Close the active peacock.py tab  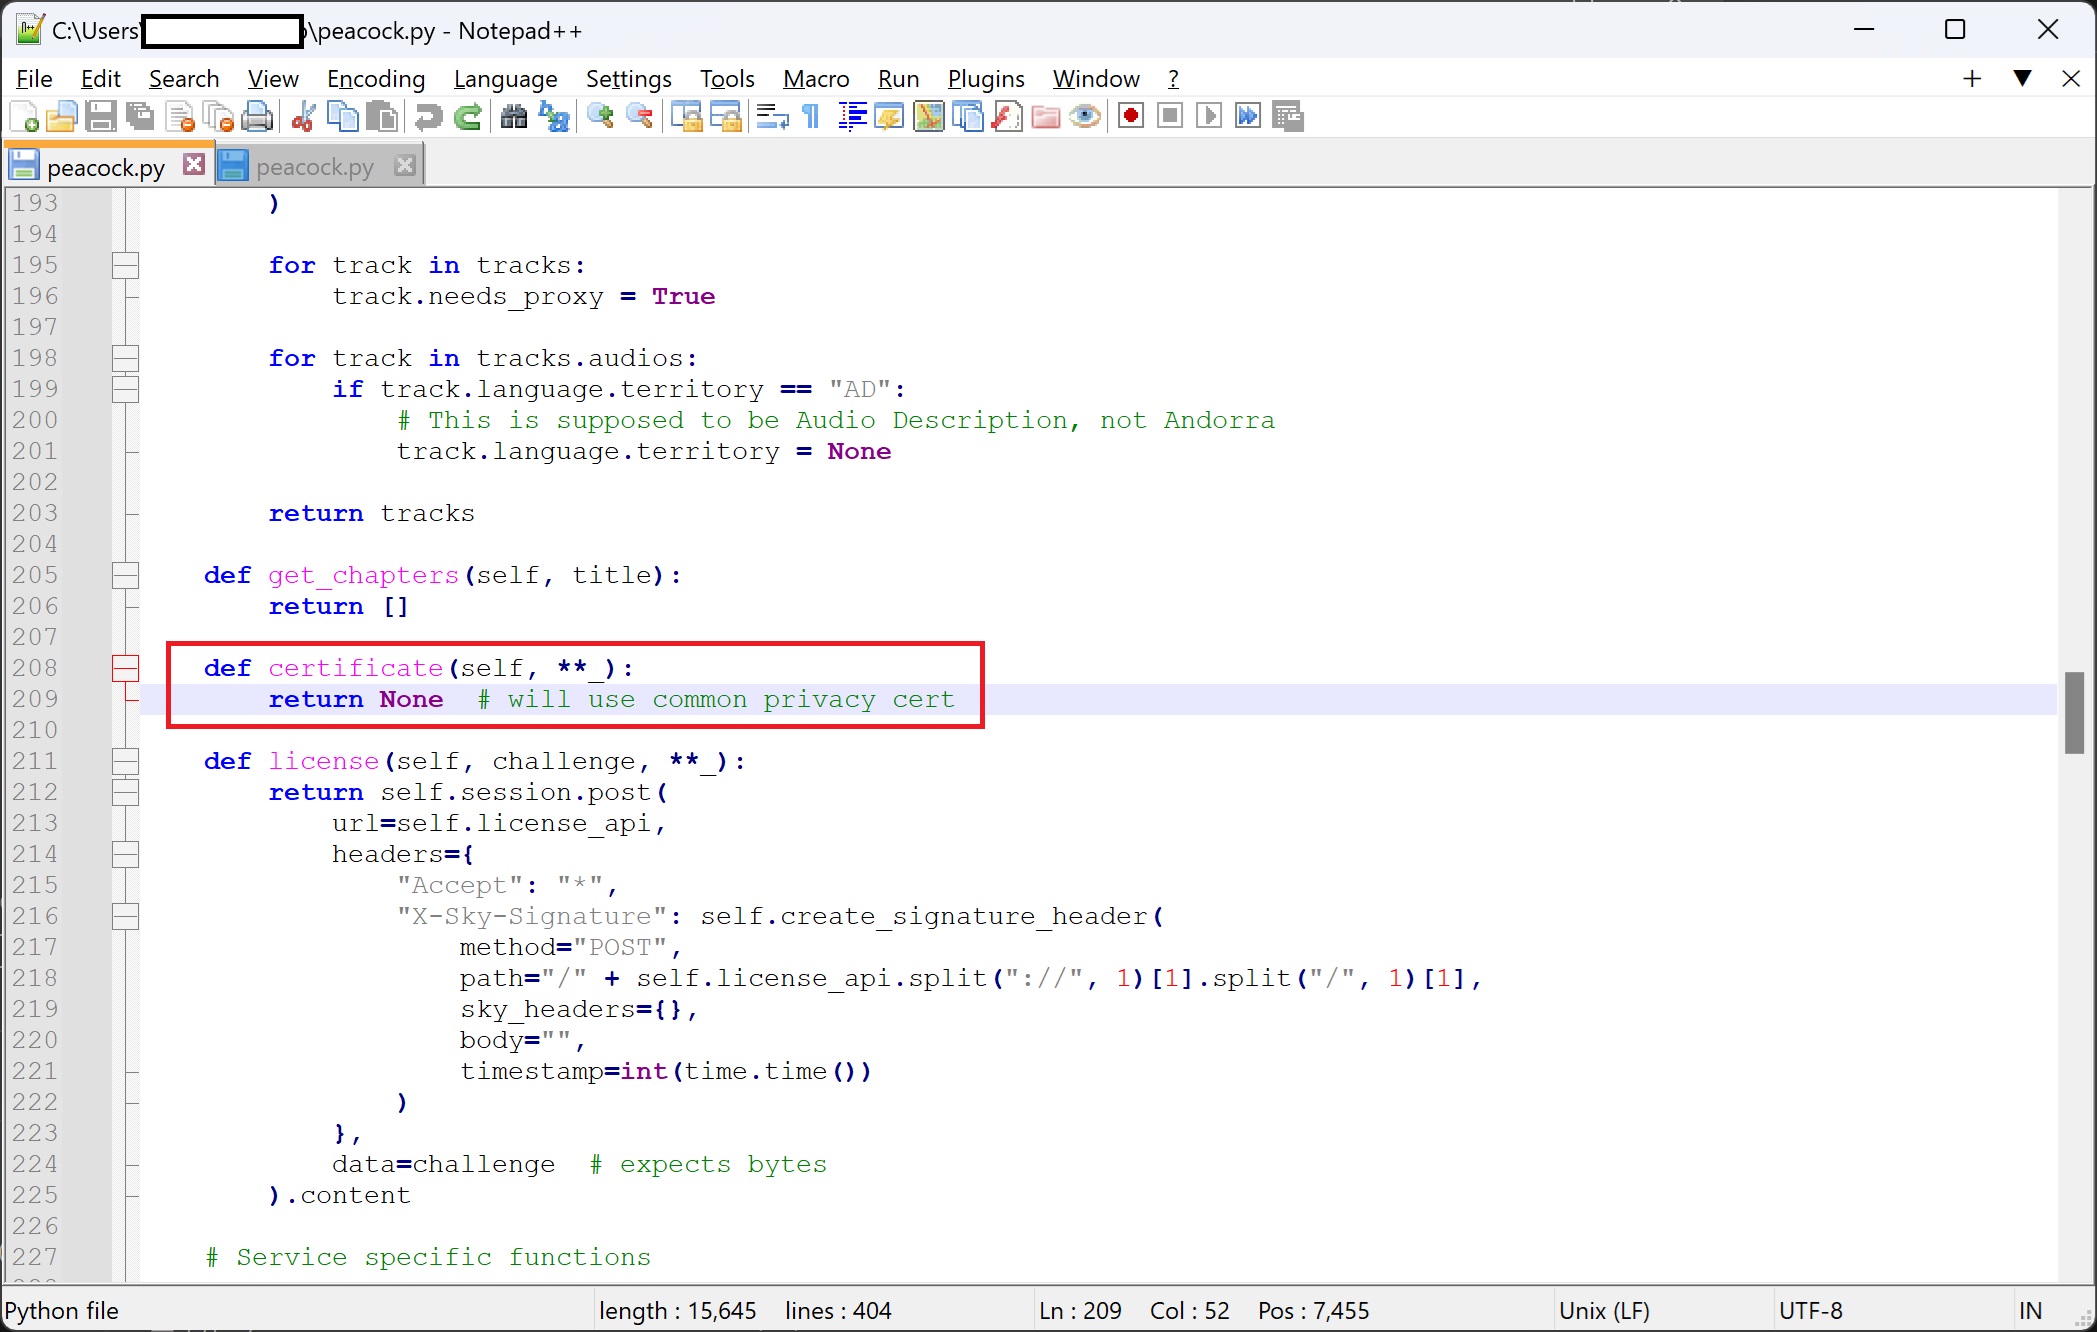coord(194,165)
